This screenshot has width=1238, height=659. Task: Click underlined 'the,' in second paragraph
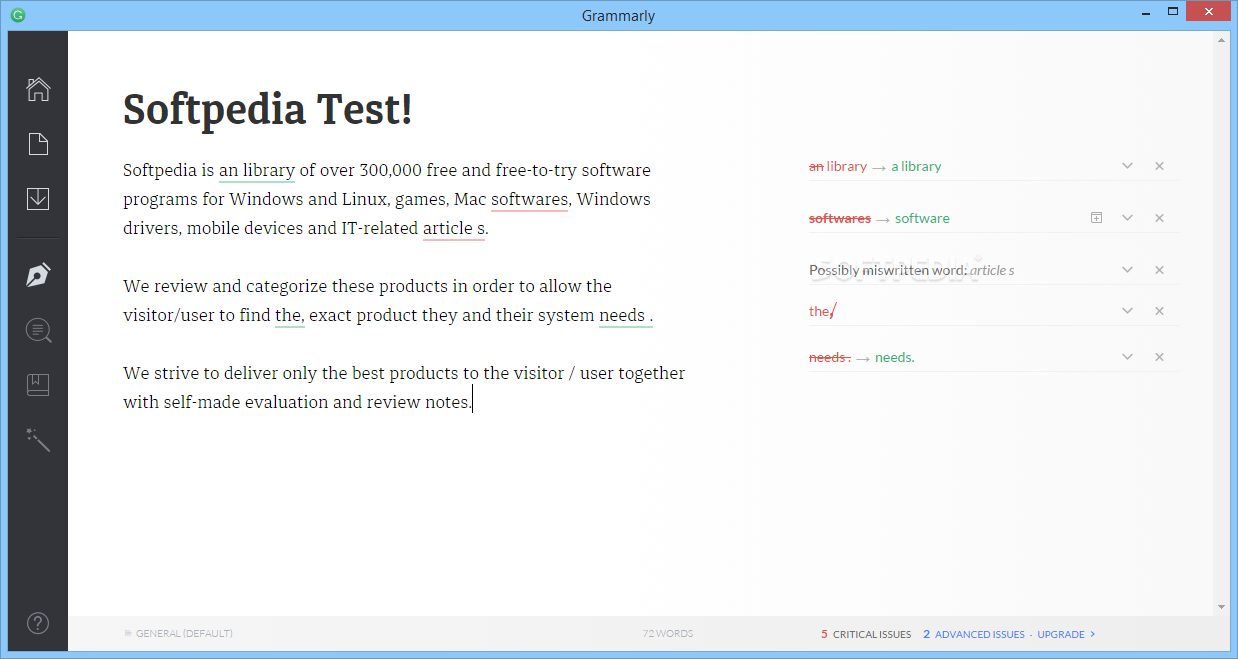click(x=289, y=315)
